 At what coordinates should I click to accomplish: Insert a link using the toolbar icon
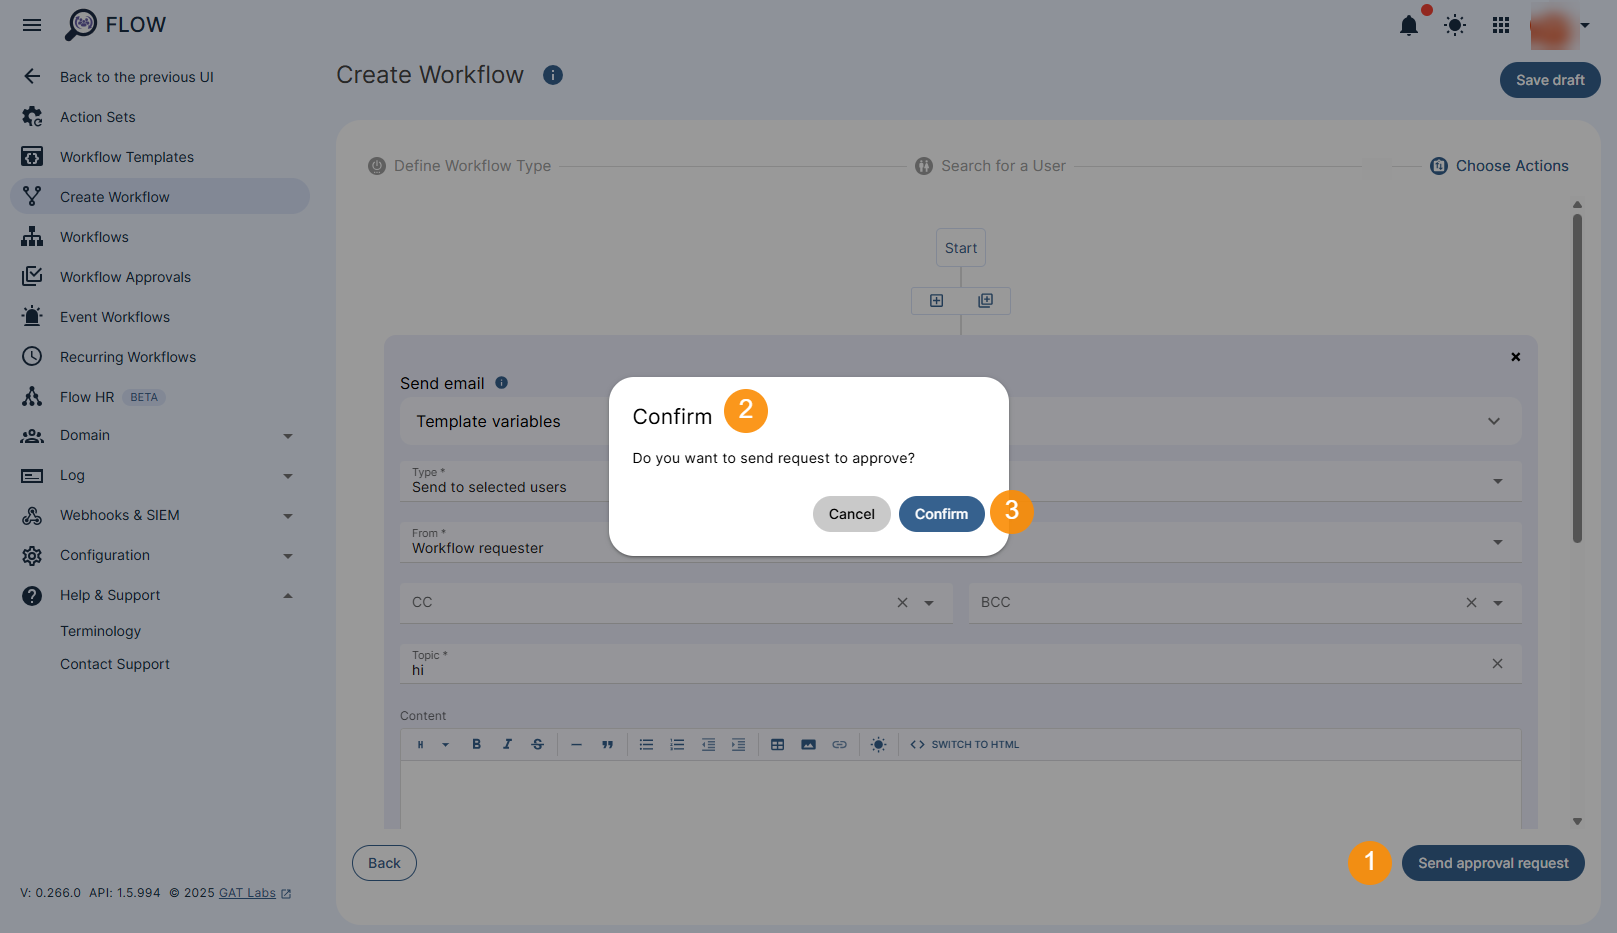839,744
